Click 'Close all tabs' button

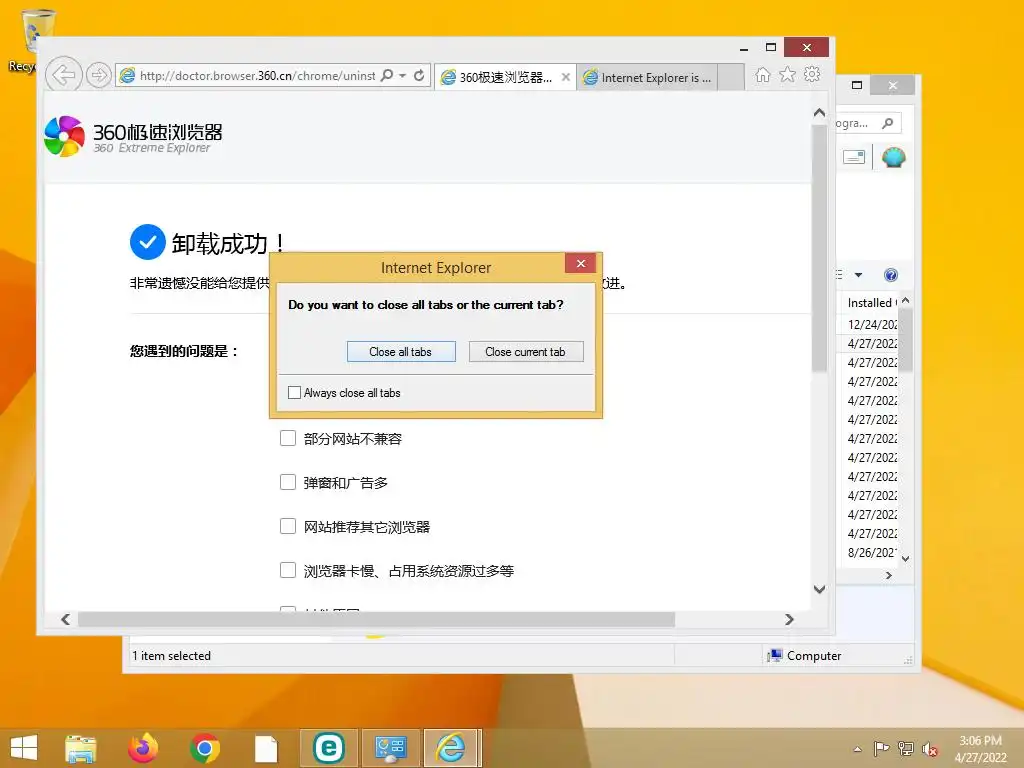[401, 352]
